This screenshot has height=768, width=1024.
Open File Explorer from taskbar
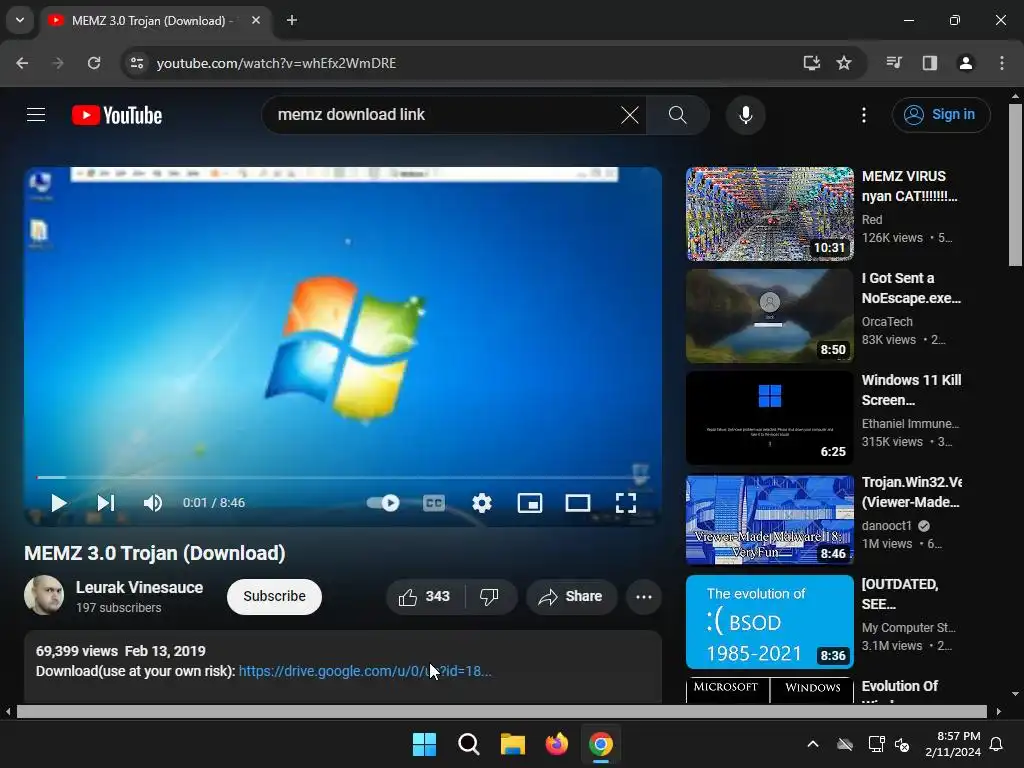pyautogui.click(x=513, y=744)
